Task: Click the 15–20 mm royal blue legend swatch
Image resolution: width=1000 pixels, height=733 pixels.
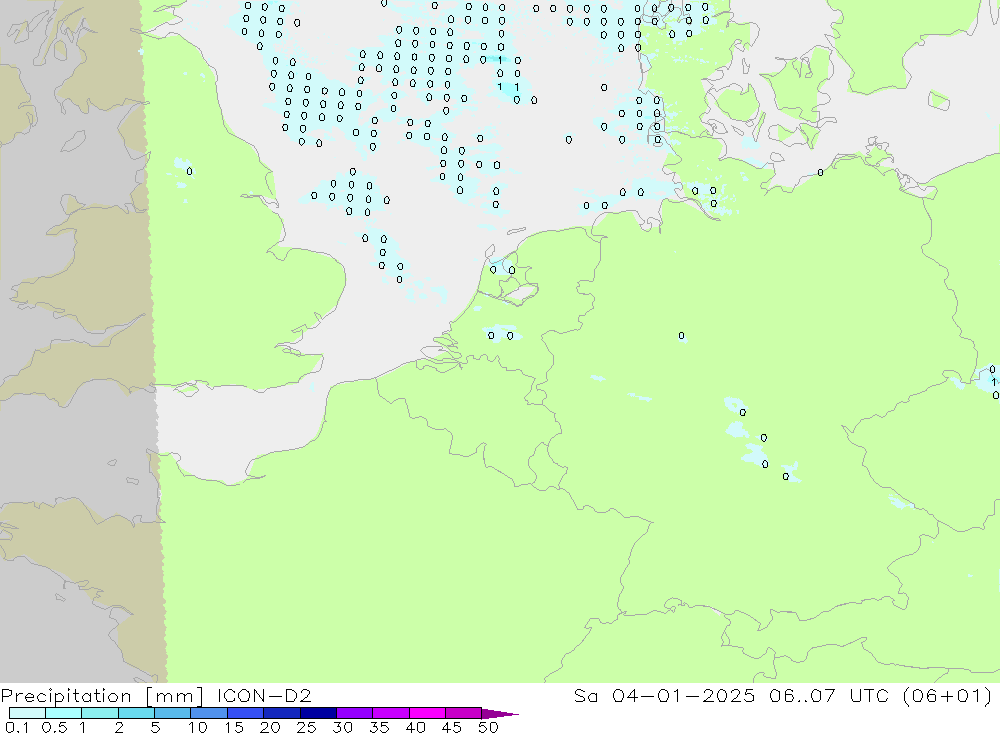Action: click(x=245, y=713)
